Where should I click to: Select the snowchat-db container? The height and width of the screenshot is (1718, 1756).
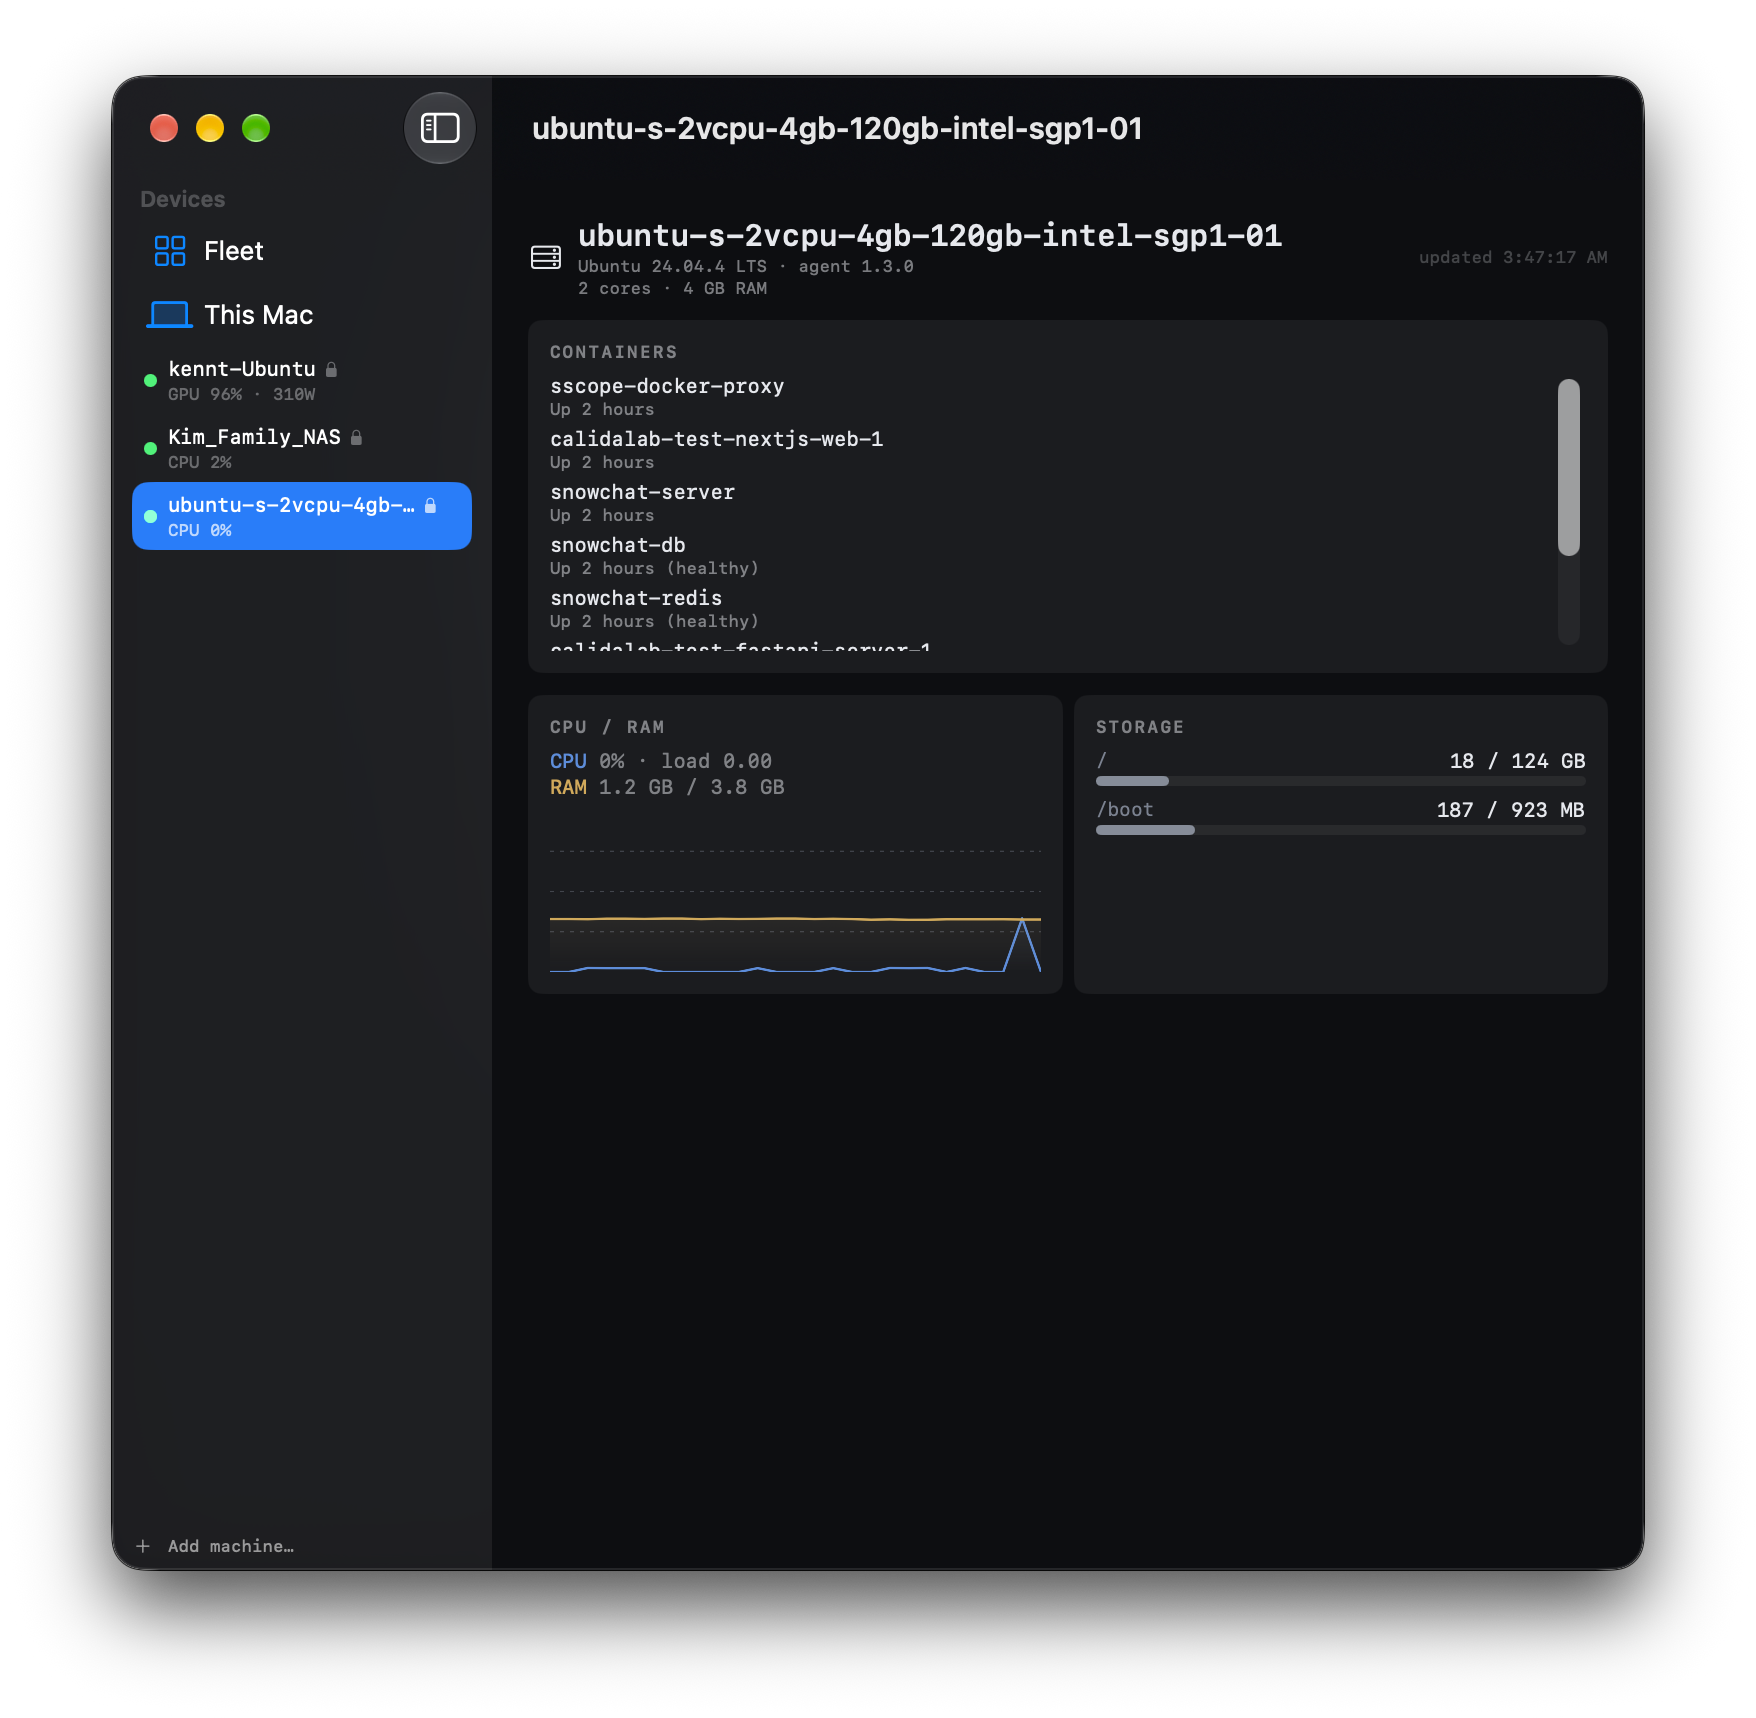[x=654, y=555]
